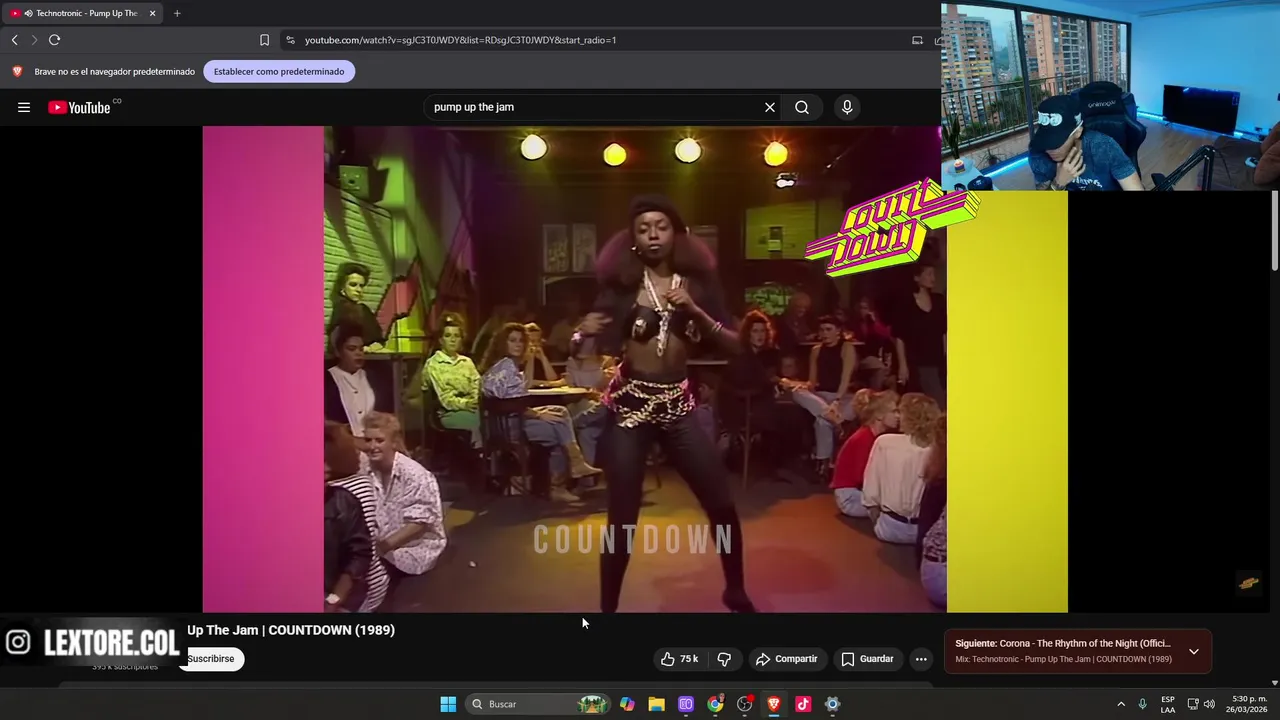Open Copilot from the taskbar
1280x720 pixels.
627,704
